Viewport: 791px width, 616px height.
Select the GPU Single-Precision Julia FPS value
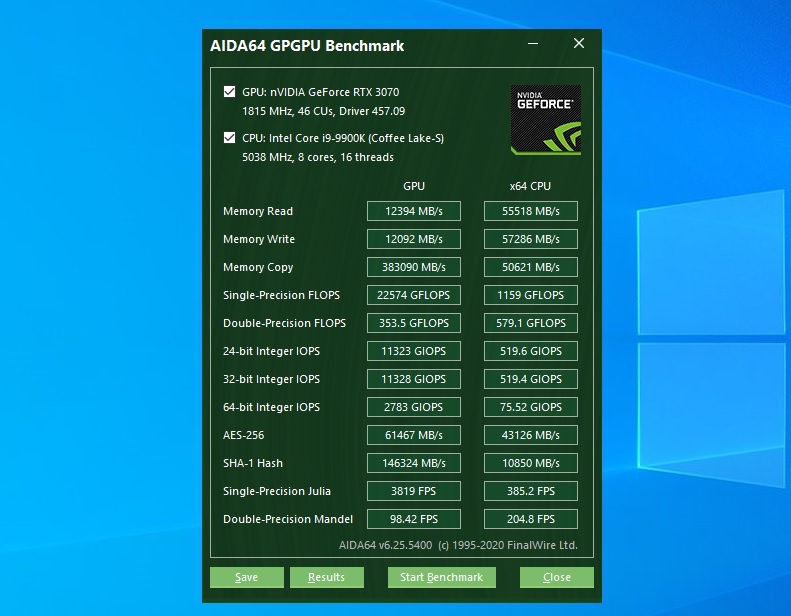413,491
